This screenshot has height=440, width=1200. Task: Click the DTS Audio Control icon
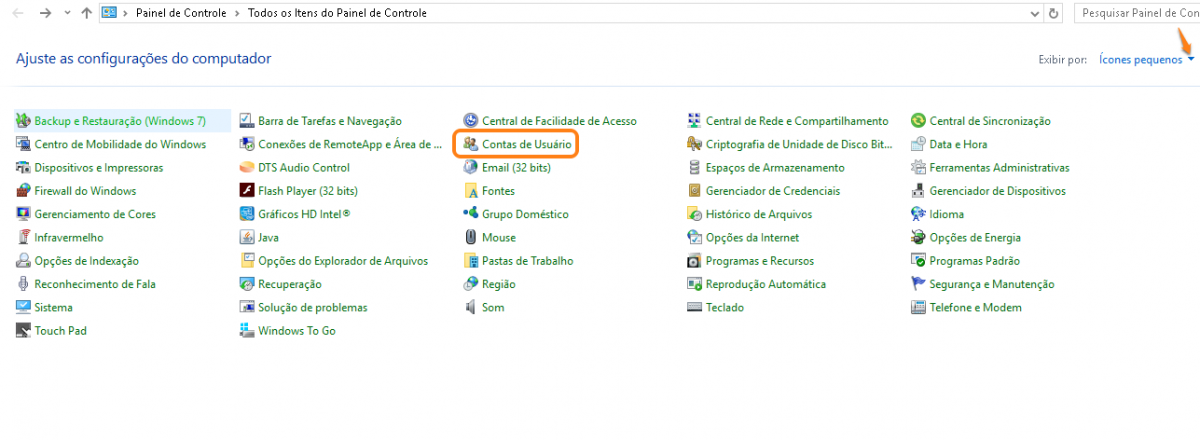pos(248,168)
